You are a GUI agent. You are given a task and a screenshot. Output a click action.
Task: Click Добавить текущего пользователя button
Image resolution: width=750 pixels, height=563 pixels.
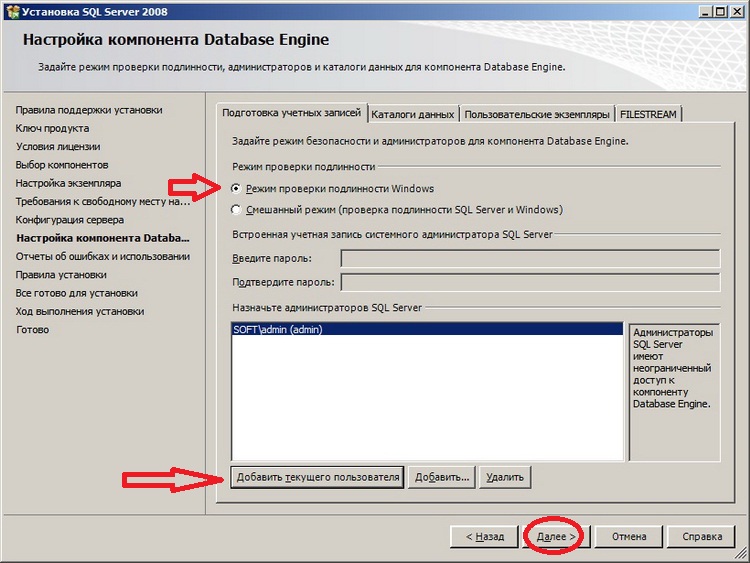click(318, 477)
